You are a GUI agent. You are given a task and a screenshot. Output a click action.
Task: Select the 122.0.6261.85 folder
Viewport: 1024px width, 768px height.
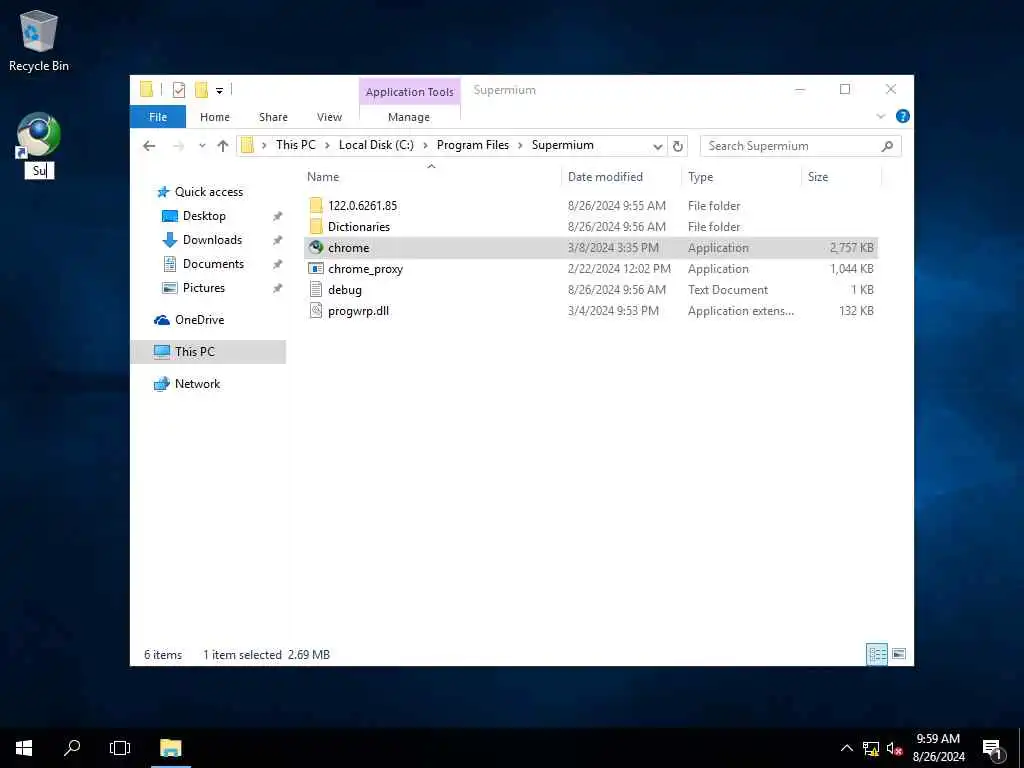362,206
